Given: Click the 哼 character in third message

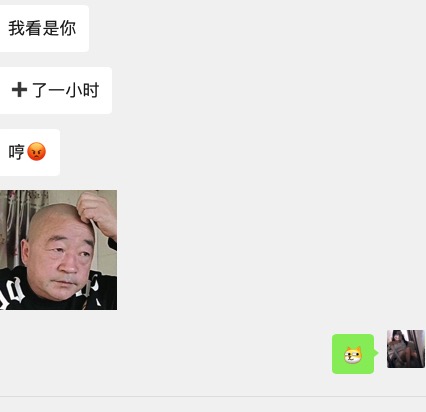Looking at the screenshot, I should pos(17,152).
